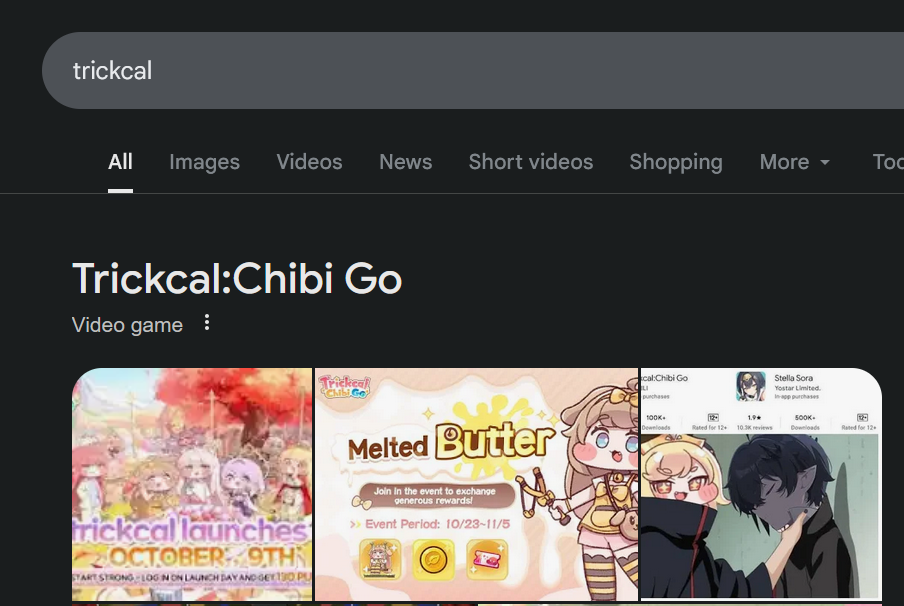The height and width of the screenshot is (606, 904).
Task: Switch to the Videos tab
Action: 310,162
